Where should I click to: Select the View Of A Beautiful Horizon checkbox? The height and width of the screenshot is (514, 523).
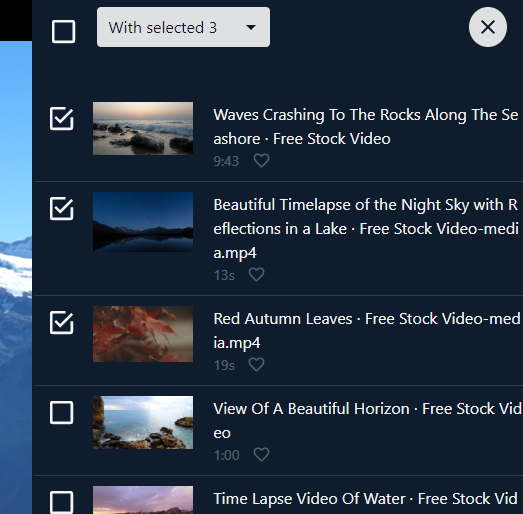[x=62, y=413]
